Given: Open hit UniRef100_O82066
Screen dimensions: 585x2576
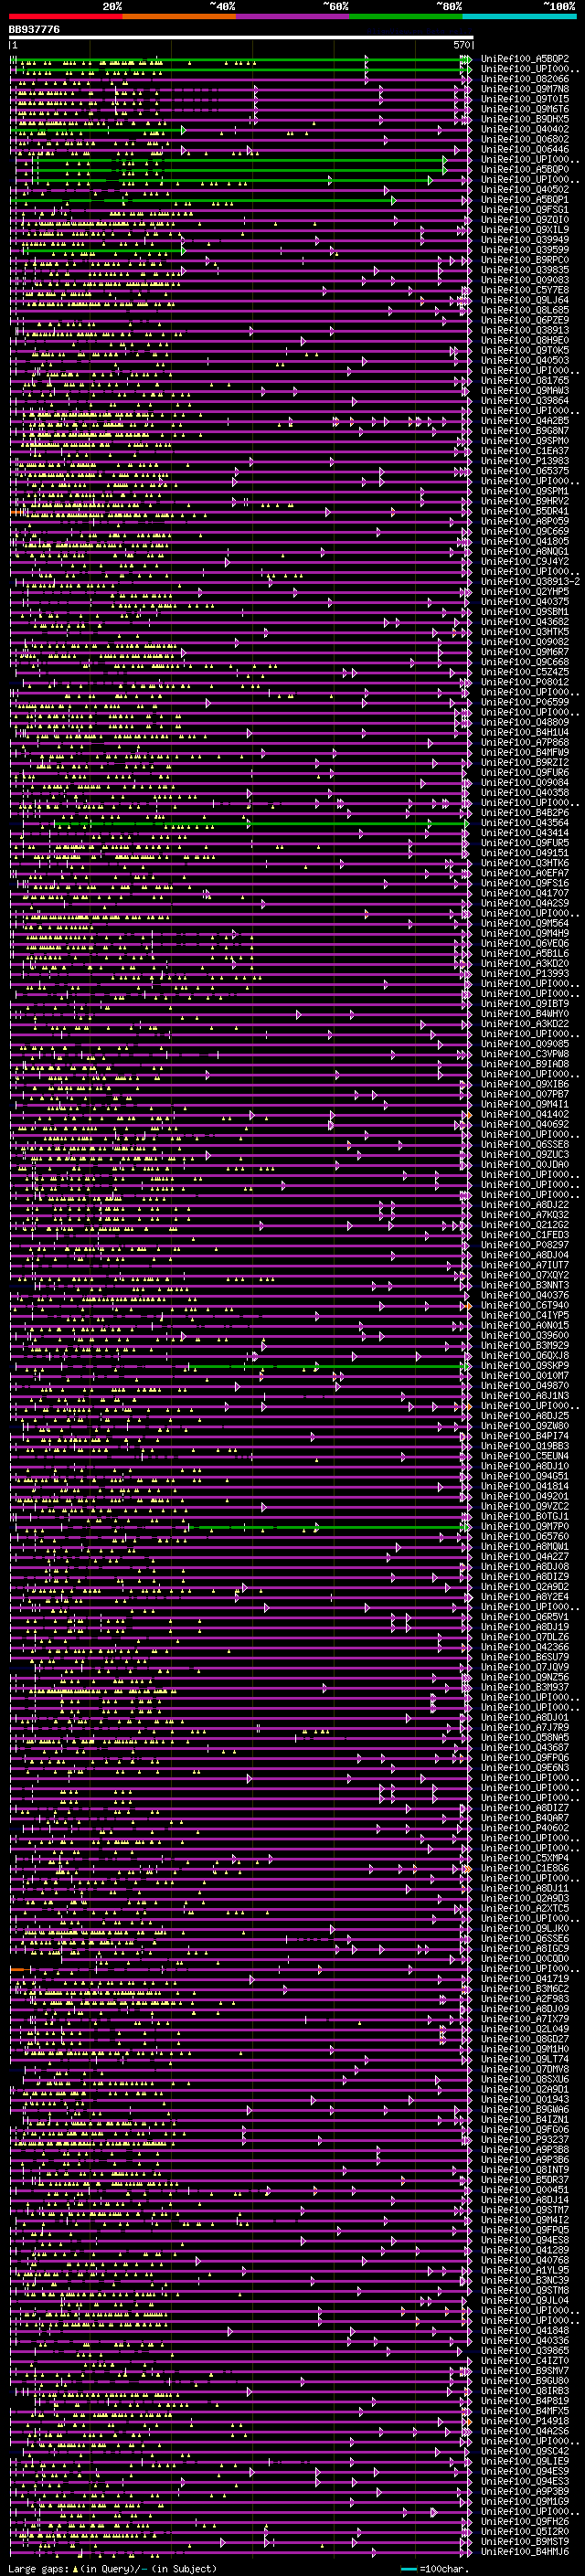Looking at the screenshot, I should (x=525, y=79).
